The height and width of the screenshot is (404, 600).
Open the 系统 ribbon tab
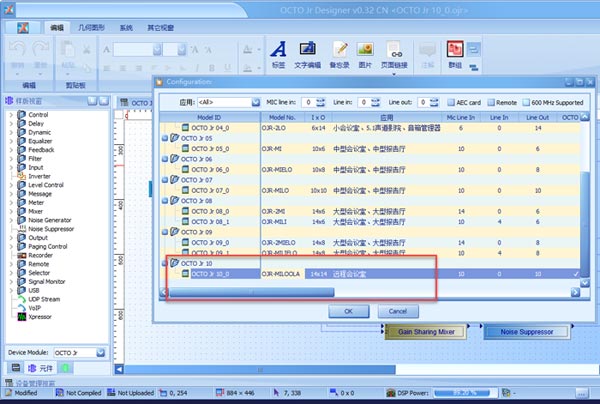click(126, 31)
